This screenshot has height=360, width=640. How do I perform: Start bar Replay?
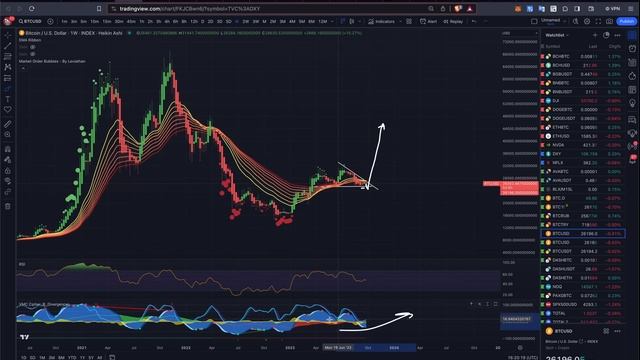coord(453,21)
